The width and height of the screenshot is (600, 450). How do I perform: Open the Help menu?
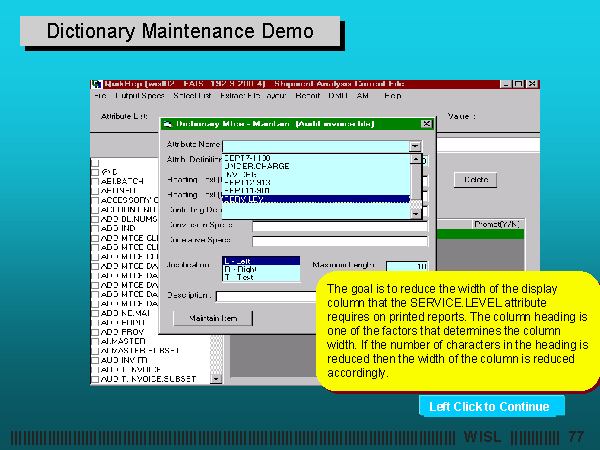392,97
